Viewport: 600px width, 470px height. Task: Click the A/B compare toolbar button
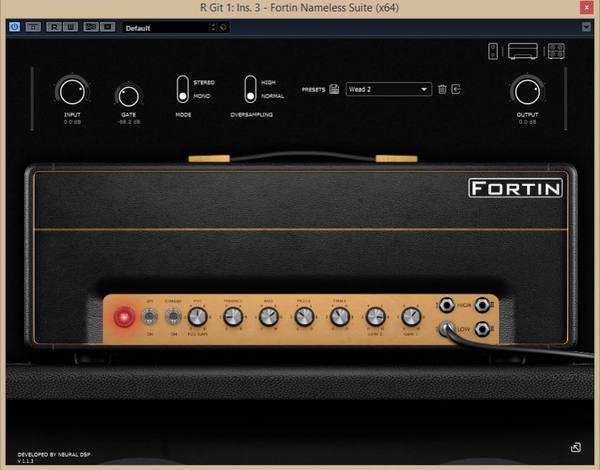click(91, 27)
